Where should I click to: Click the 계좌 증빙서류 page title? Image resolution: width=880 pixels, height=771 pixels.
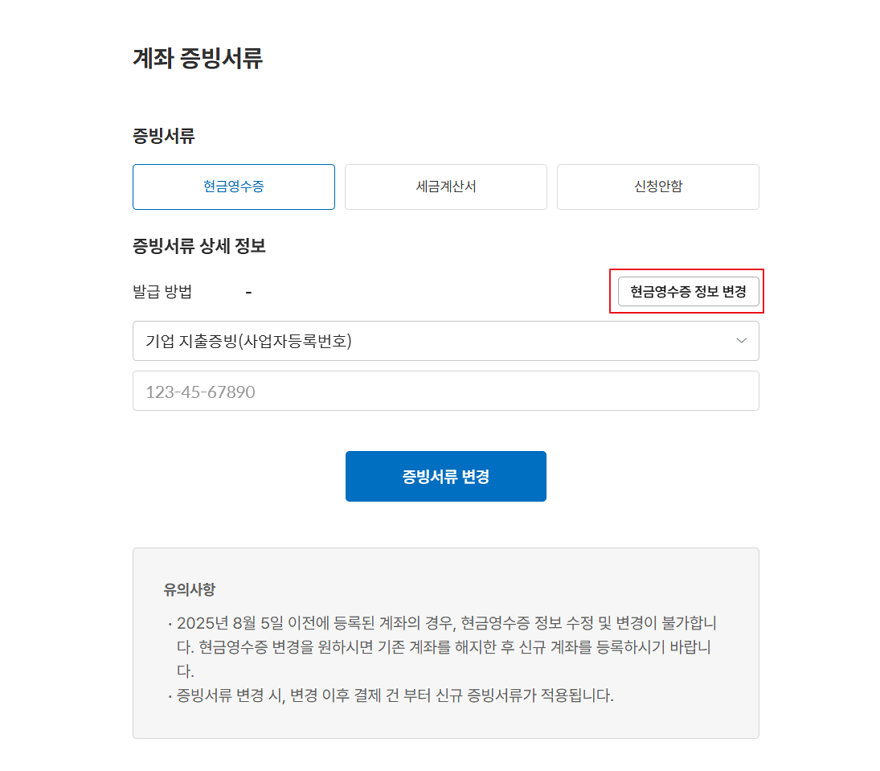(197, 58)
